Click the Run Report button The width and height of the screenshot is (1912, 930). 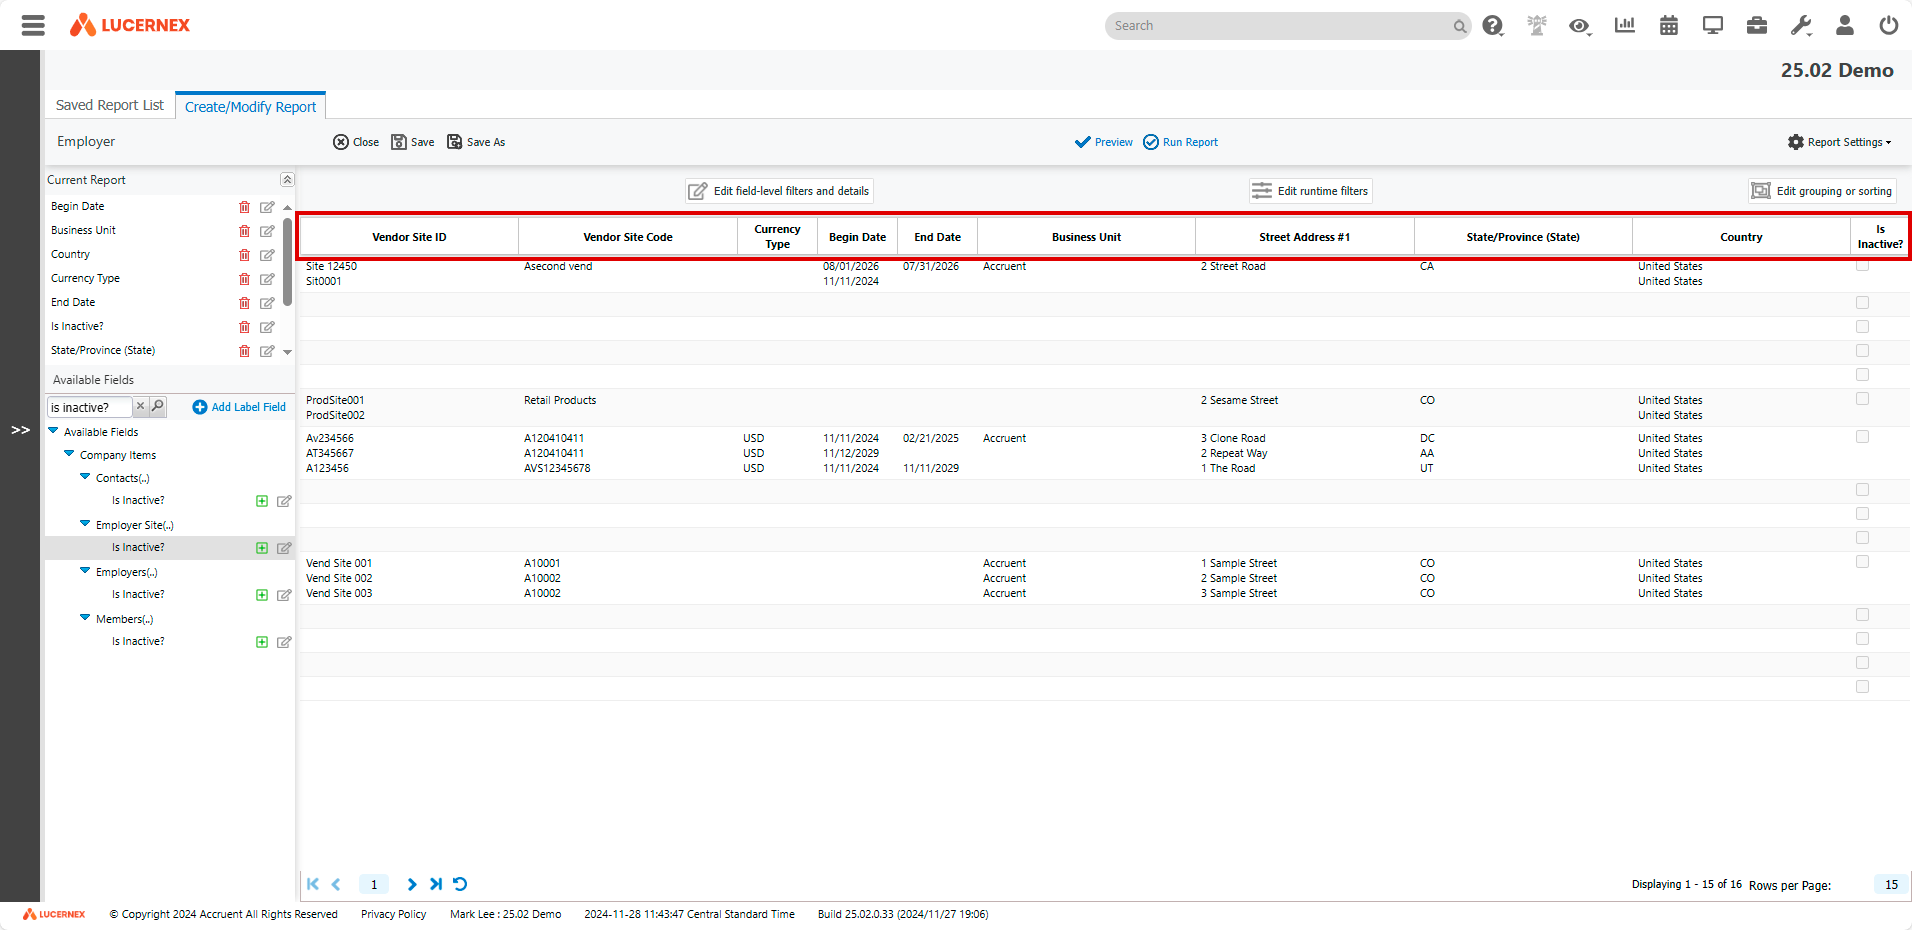(1180, 141)
